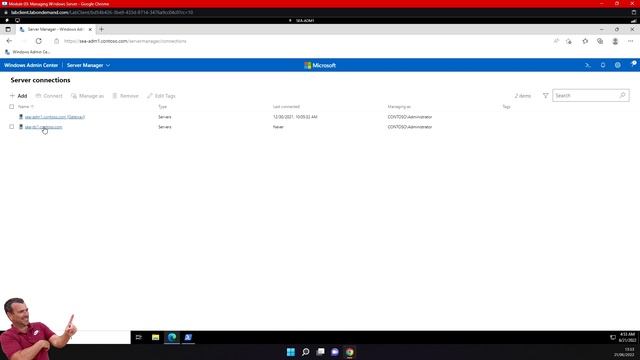Reload the page with Refresh button
Image resolution: width=640 pixels, height=360 pixels.
click(x=38, y=41)
